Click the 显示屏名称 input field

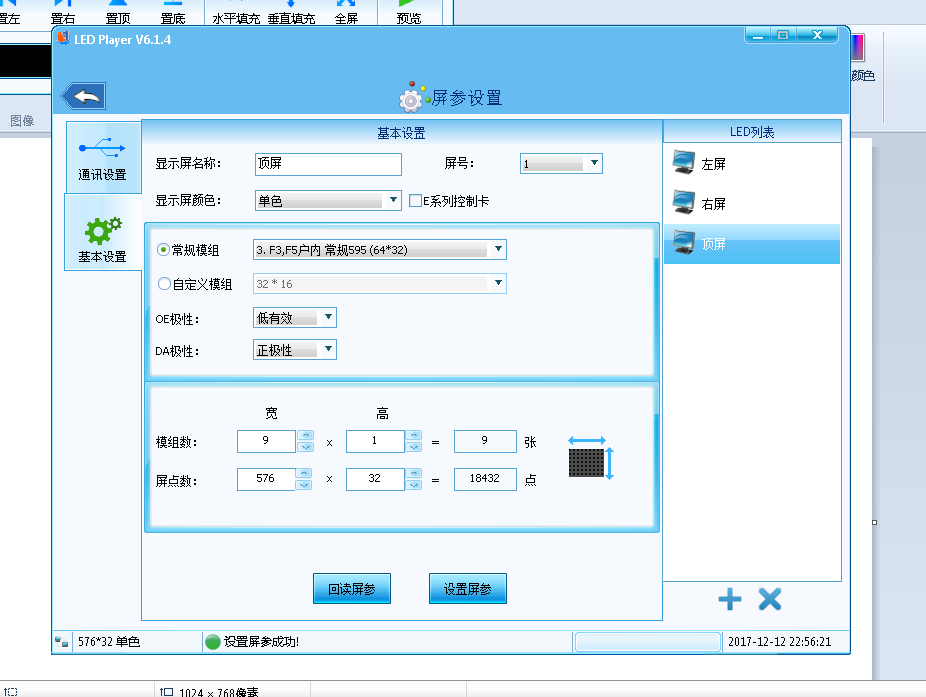click(x=328, y=164)
